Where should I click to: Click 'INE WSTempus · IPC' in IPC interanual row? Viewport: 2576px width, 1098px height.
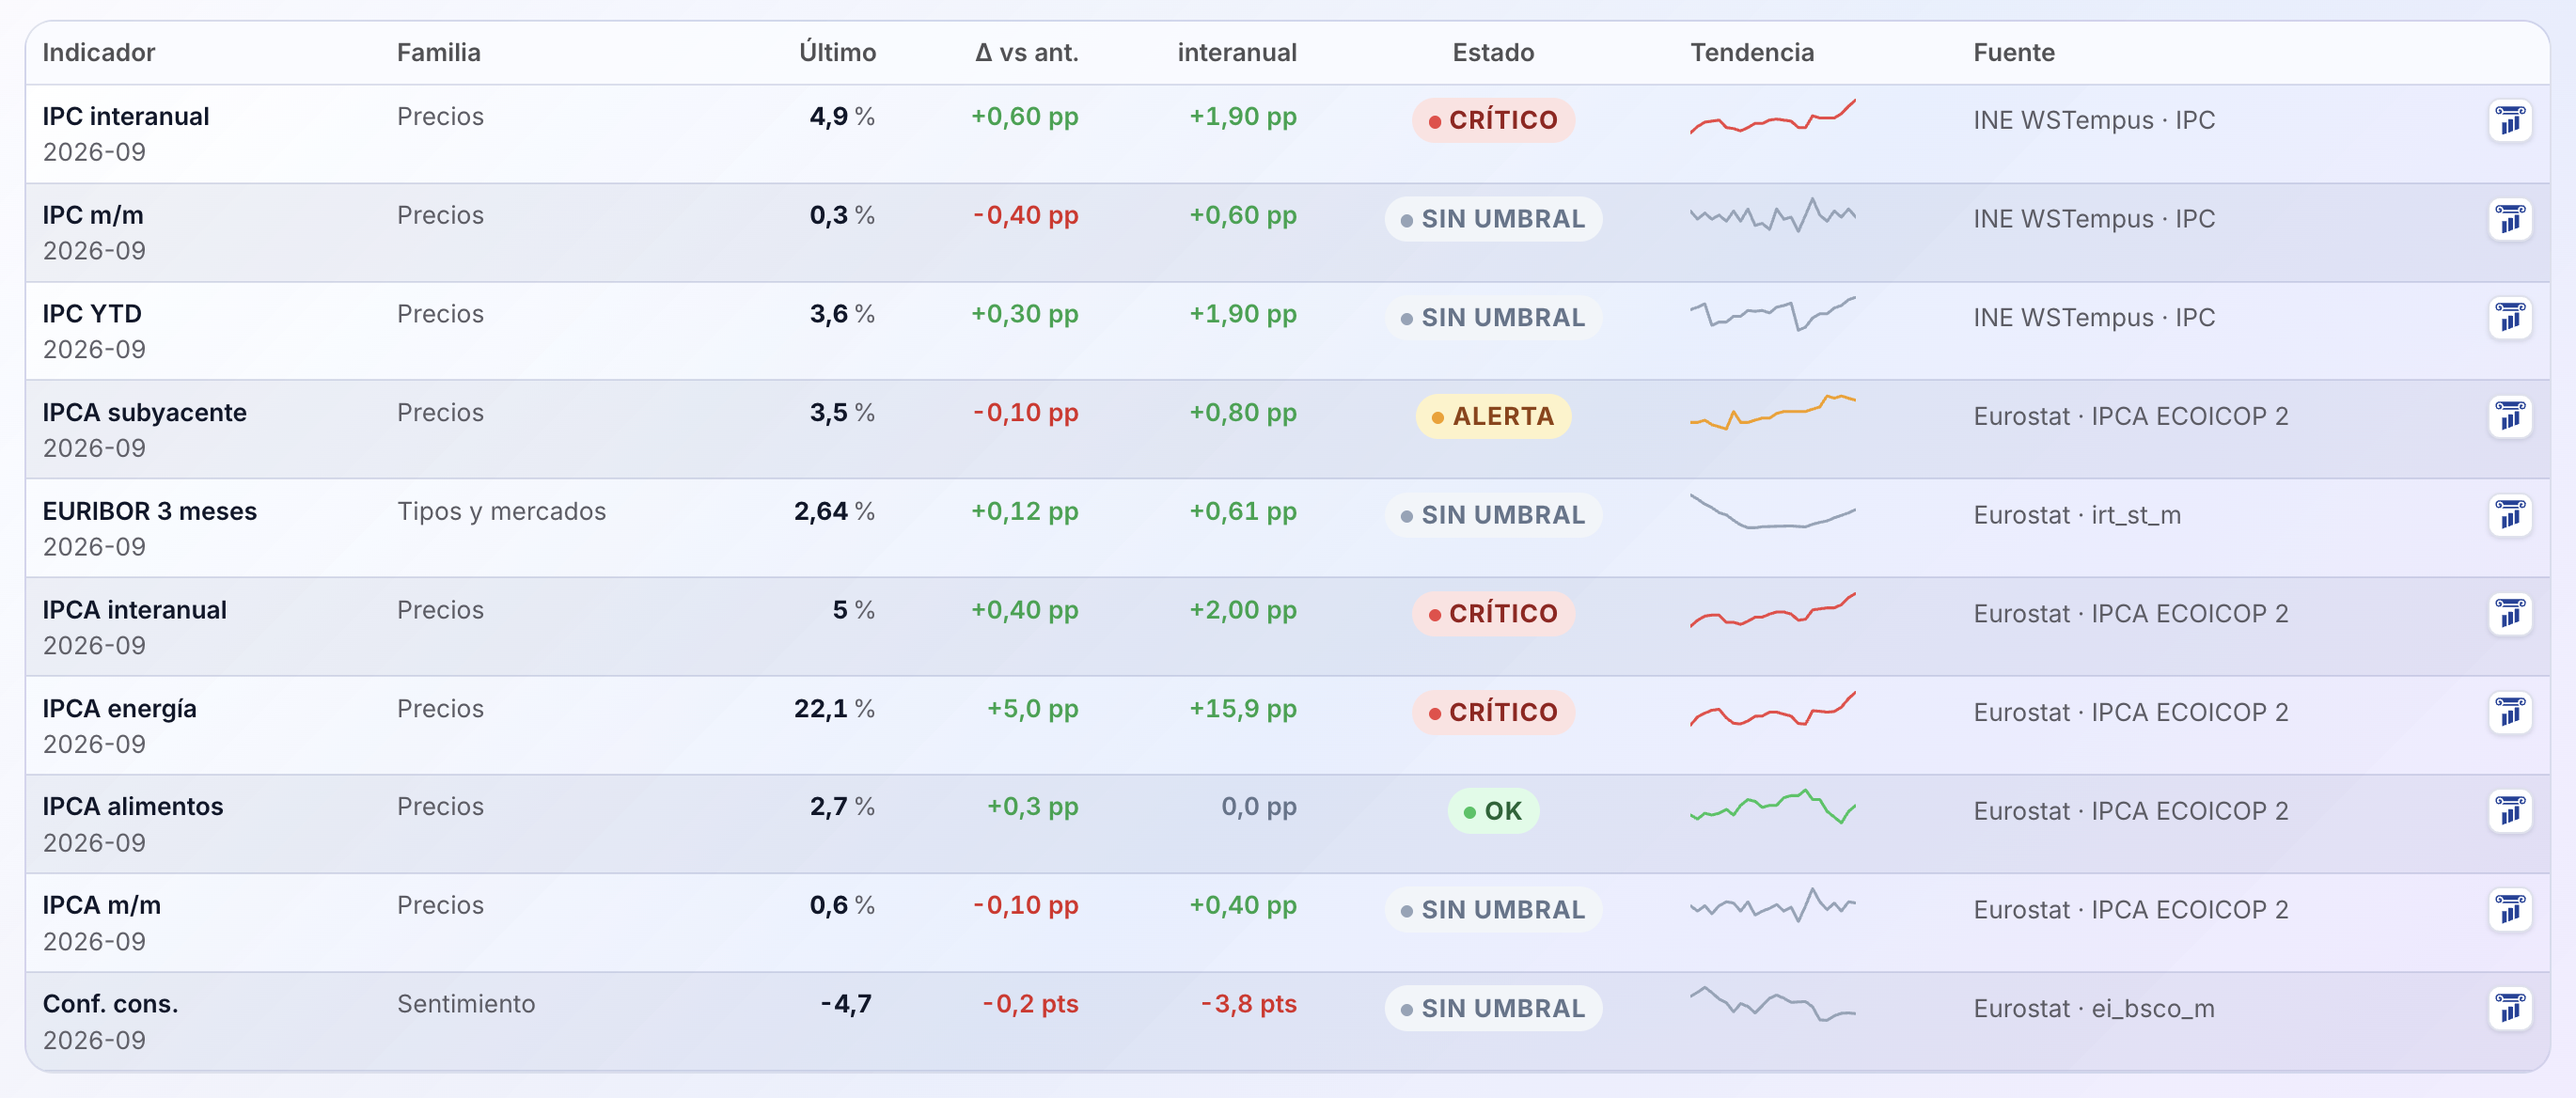click(x=2094, y=121)
